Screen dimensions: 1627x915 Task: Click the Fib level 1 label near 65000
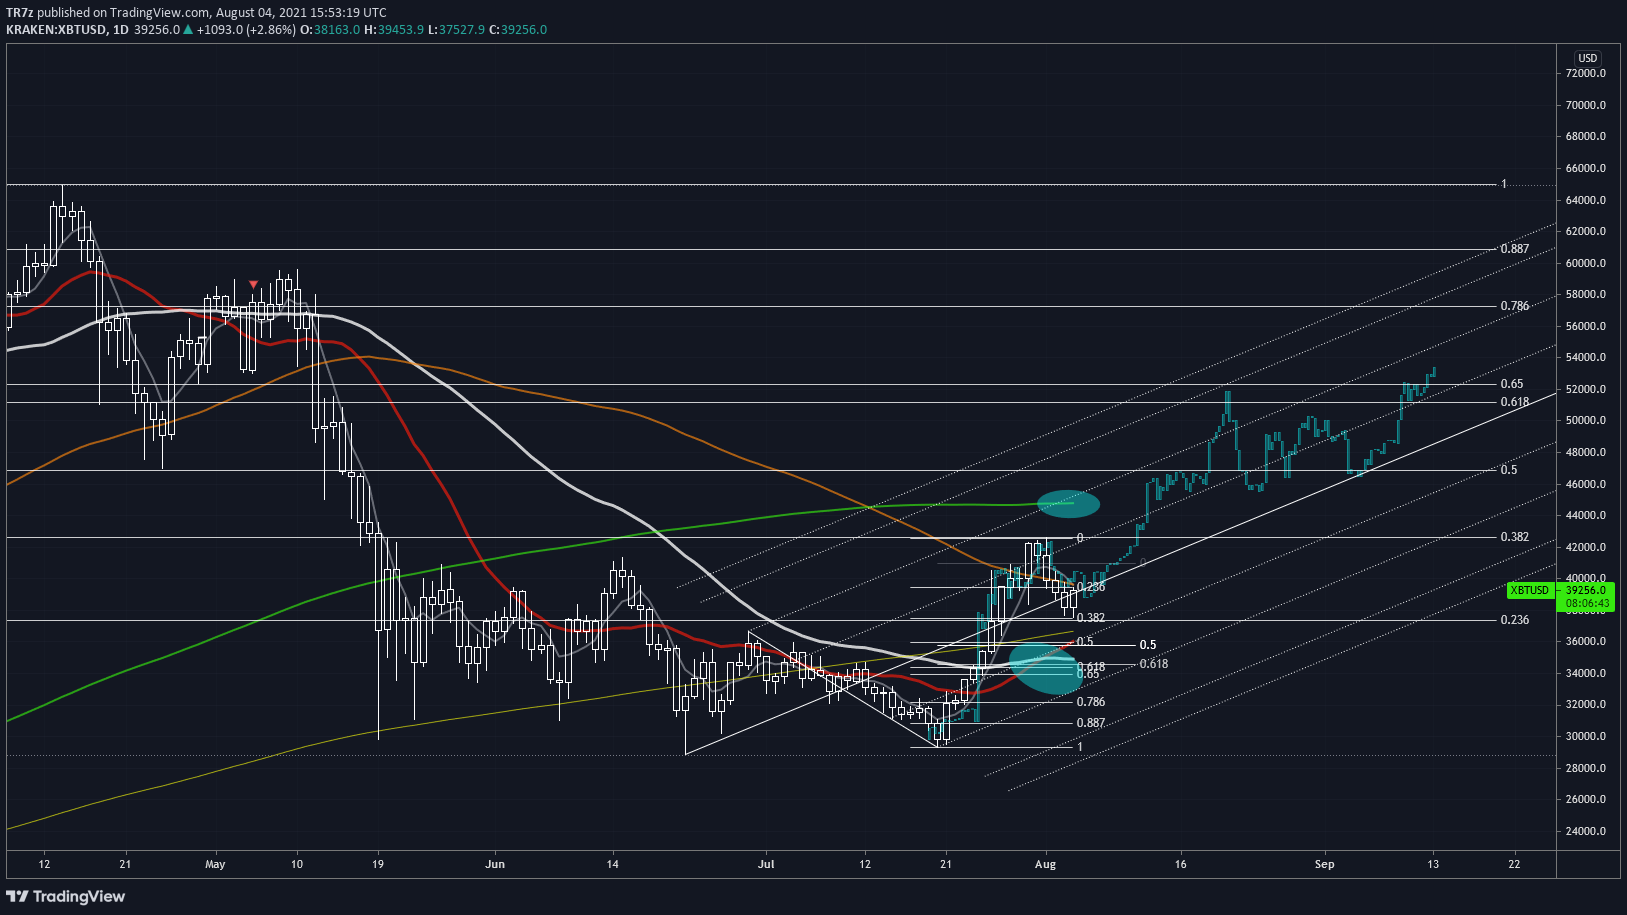coord(1503,184)
